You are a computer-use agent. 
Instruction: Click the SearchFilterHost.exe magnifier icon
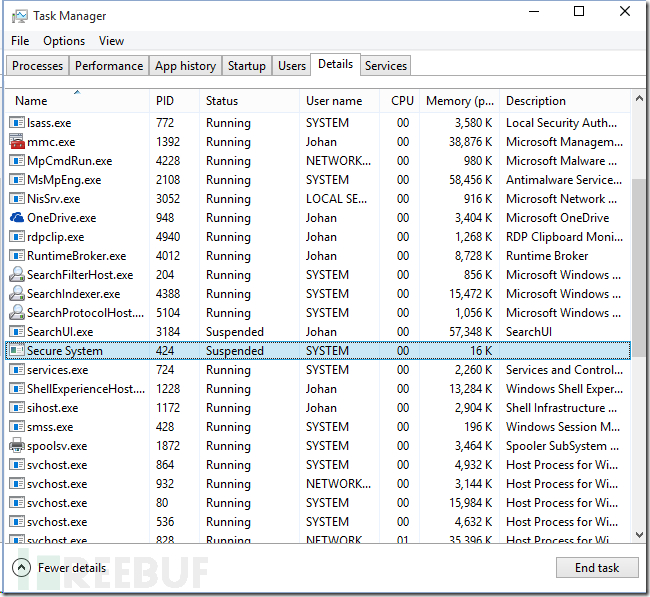tap(17, 274)
